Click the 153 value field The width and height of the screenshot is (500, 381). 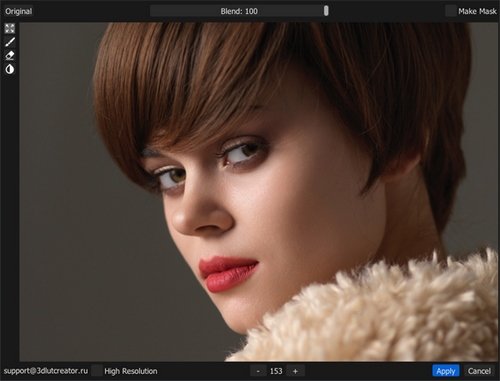coord(276,371)
